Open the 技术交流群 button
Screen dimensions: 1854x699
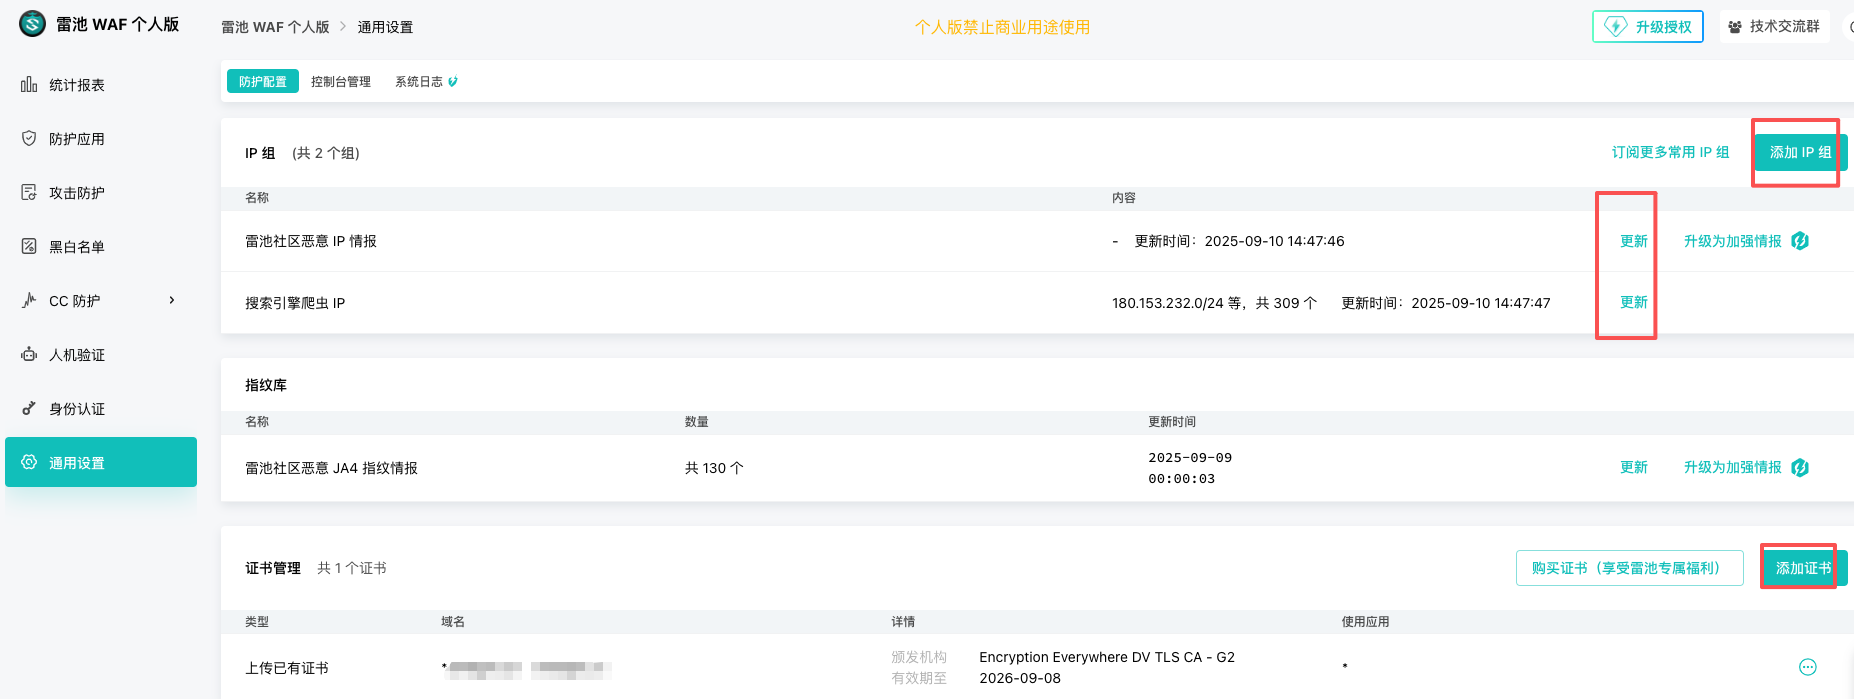[1775, 27]
